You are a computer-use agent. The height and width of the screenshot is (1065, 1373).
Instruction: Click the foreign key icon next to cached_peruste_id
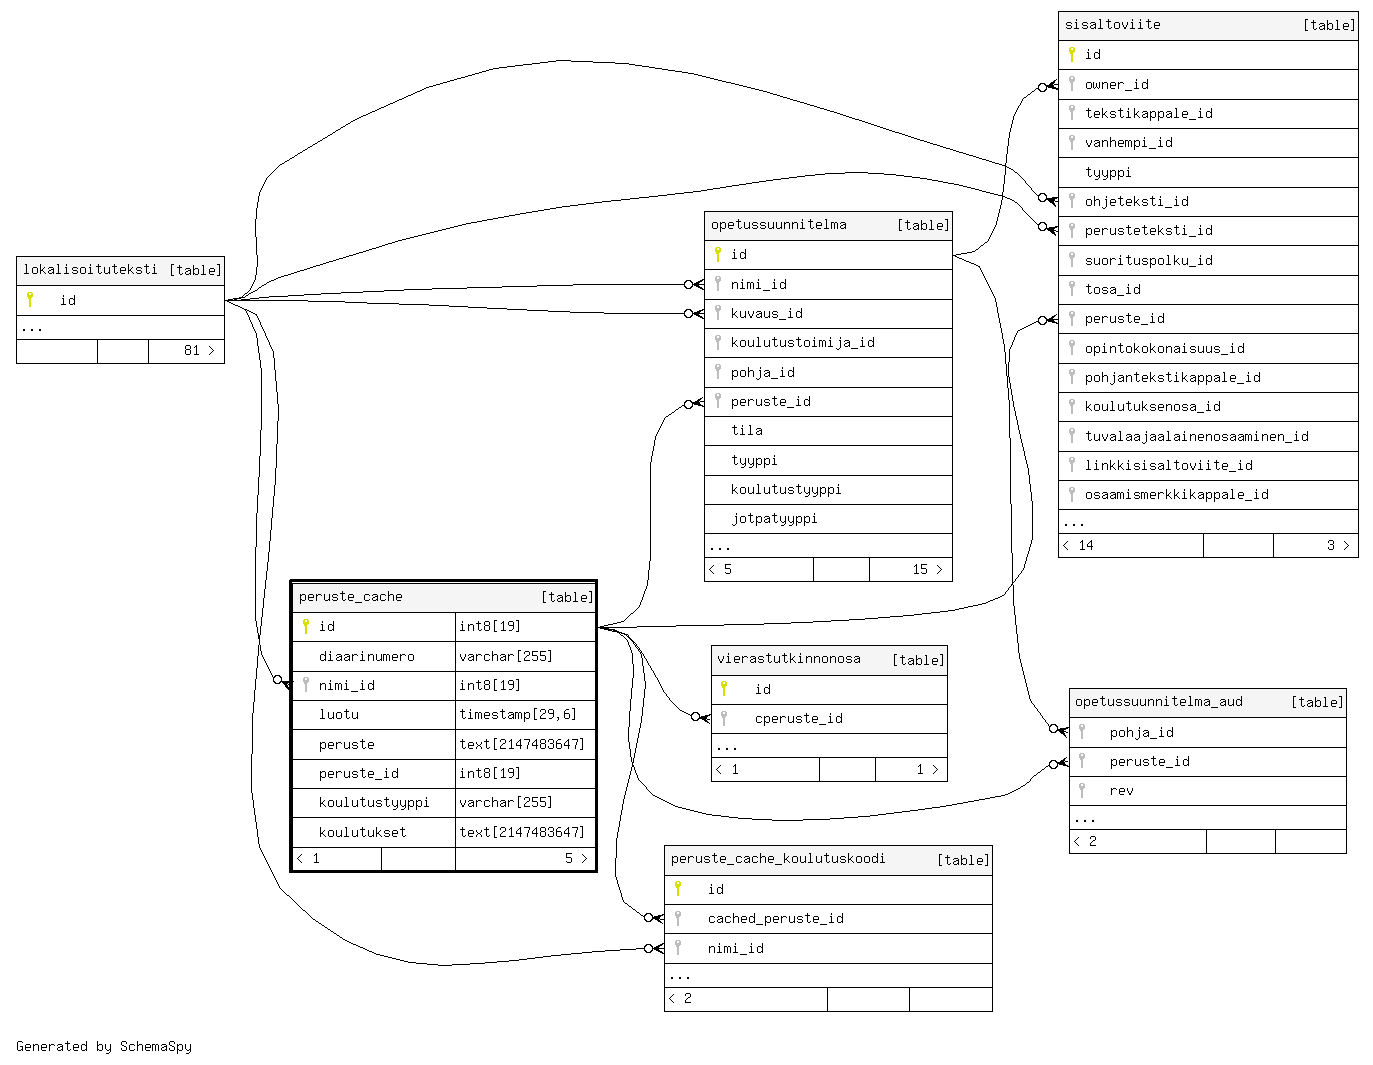coord(678,918)
